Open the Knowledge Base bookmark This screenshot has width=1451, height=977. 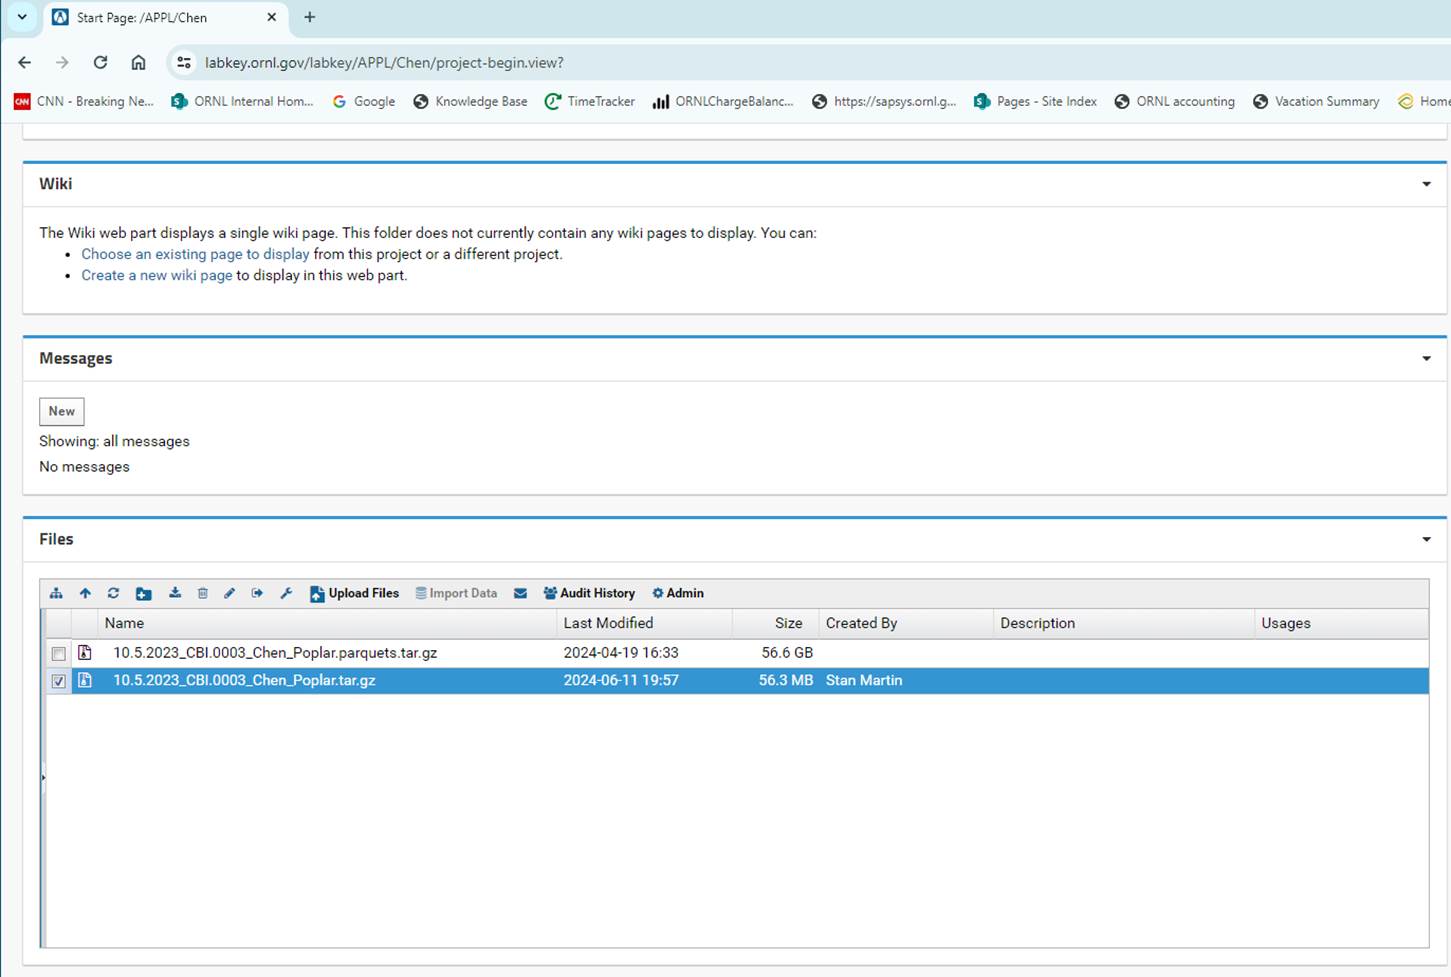470,101
